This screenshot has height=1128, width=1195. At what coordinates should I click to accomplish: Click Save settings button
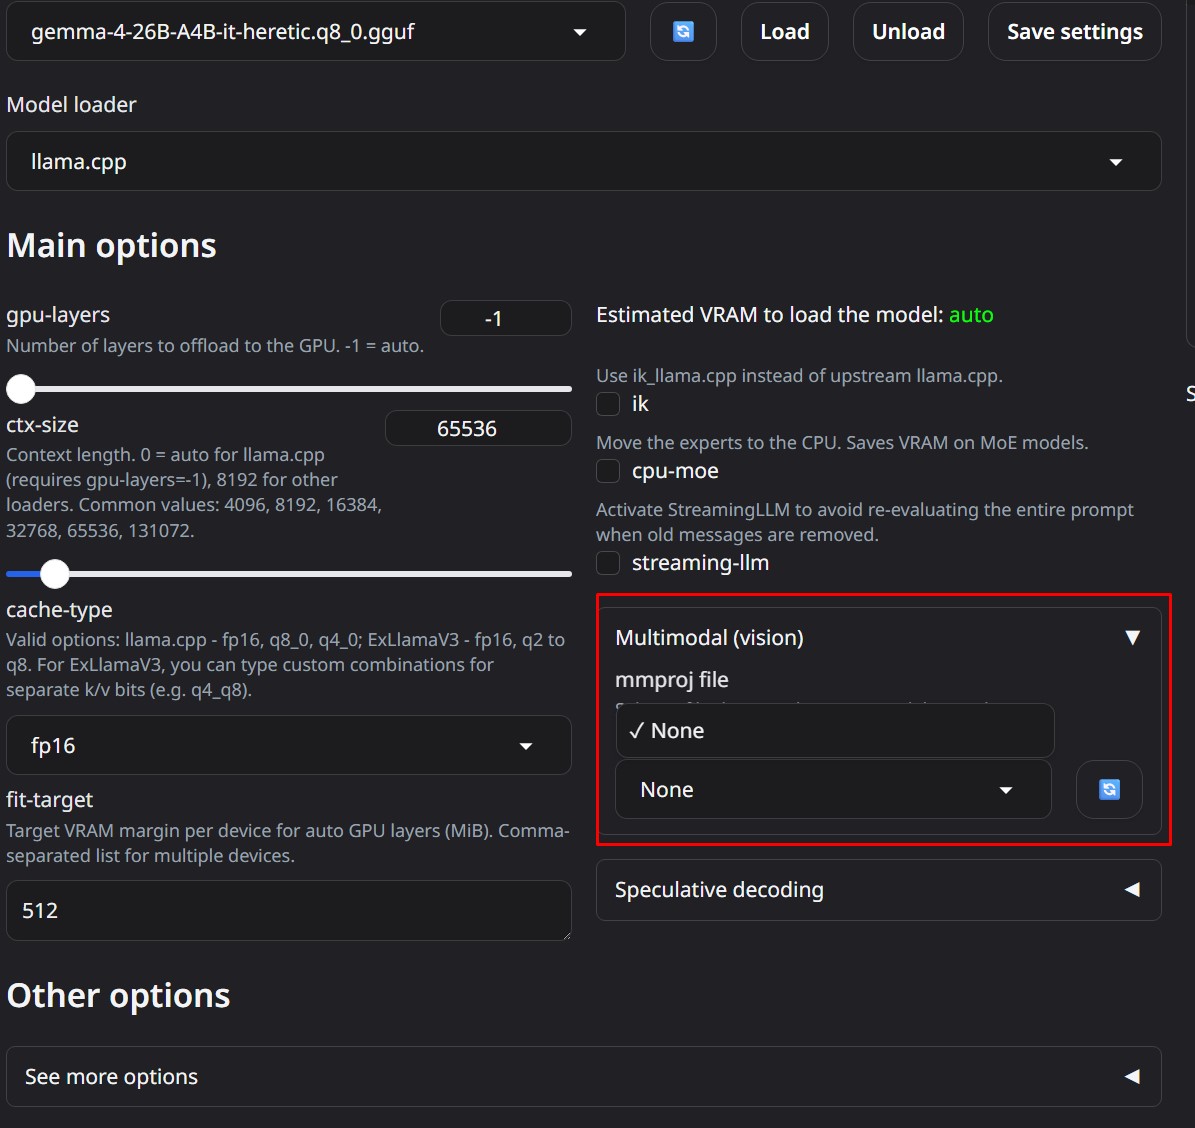point(1075,31)
